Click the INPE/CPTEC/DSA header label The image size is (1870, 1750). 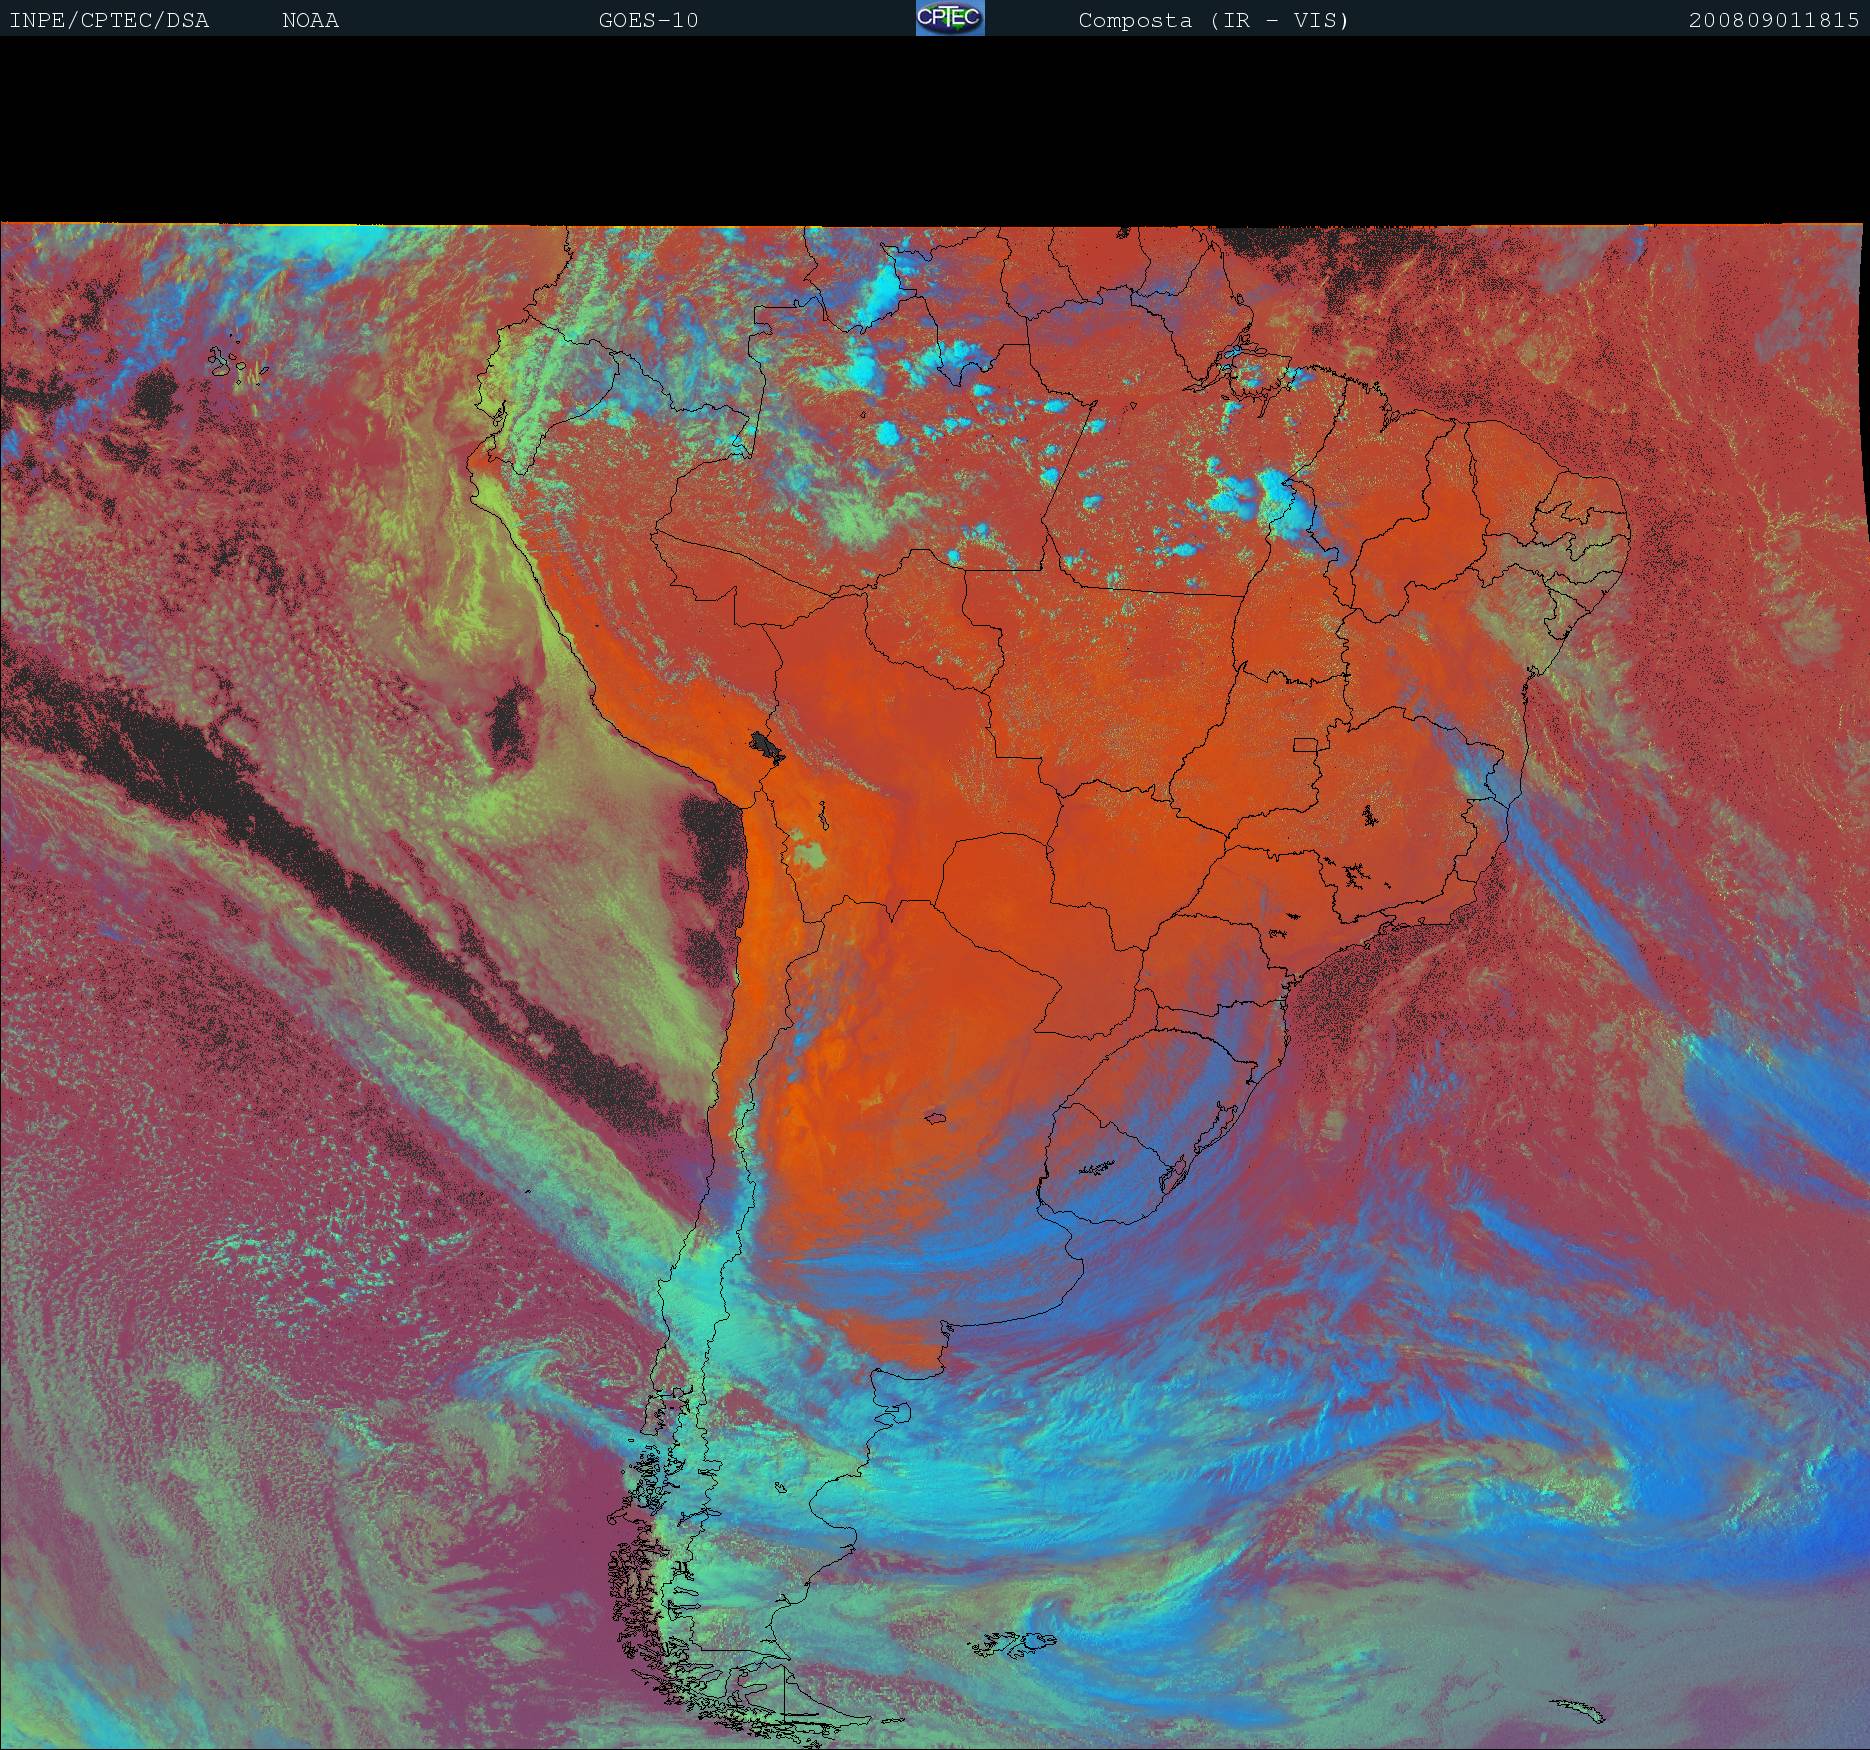(109, 20)
